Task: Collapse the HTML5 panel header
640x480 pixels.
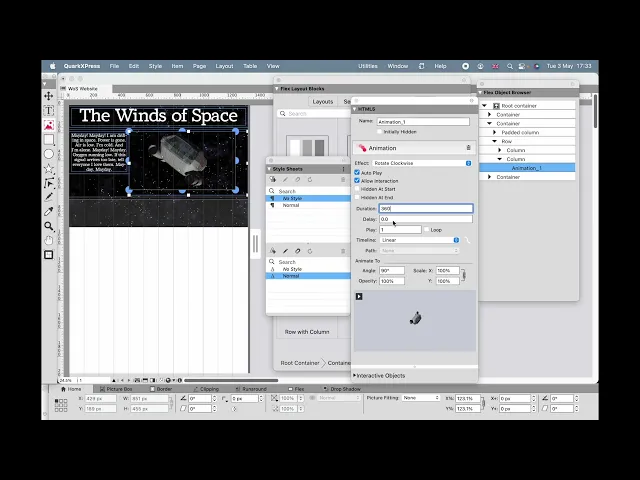Action: [355, 109]
